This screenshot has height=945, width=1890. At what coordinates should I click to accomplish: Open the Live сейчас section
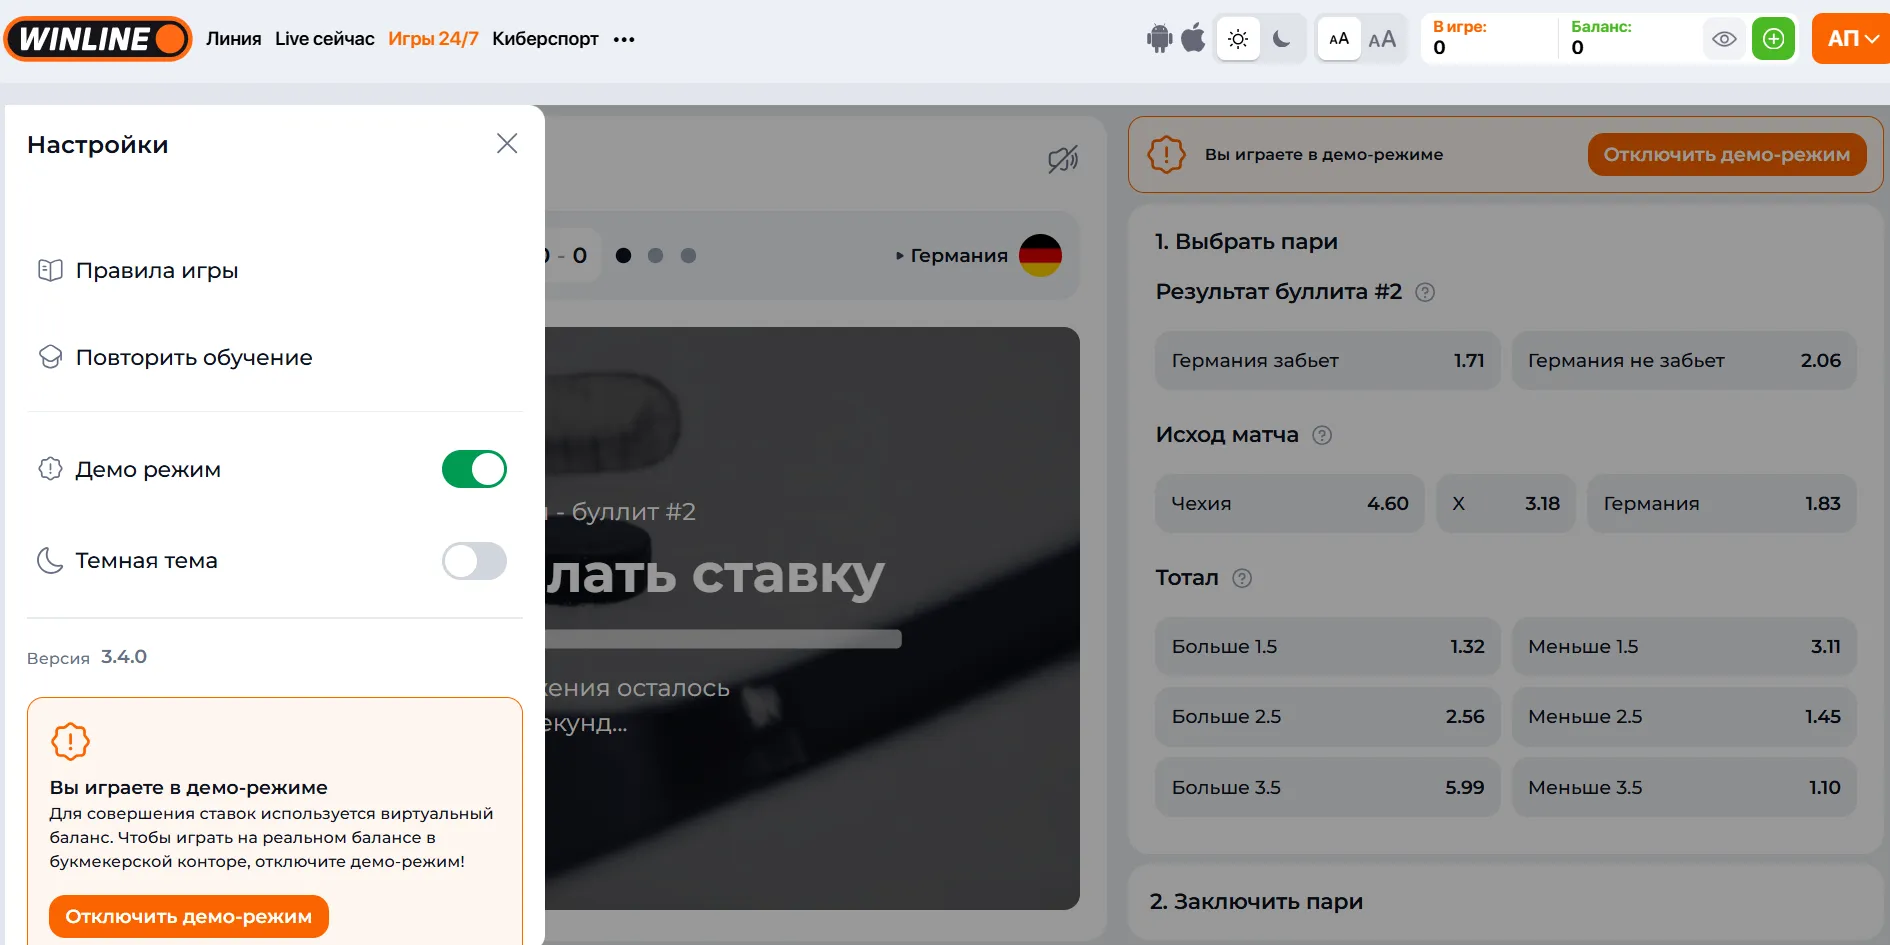point(324,39)
